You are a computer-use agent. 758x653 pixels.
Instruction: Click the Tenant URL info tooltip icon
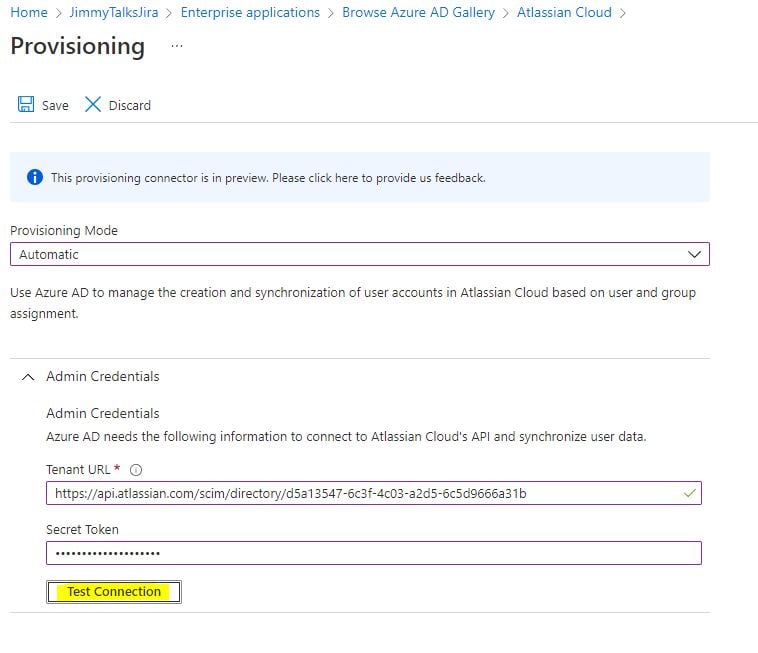point(136,470)
